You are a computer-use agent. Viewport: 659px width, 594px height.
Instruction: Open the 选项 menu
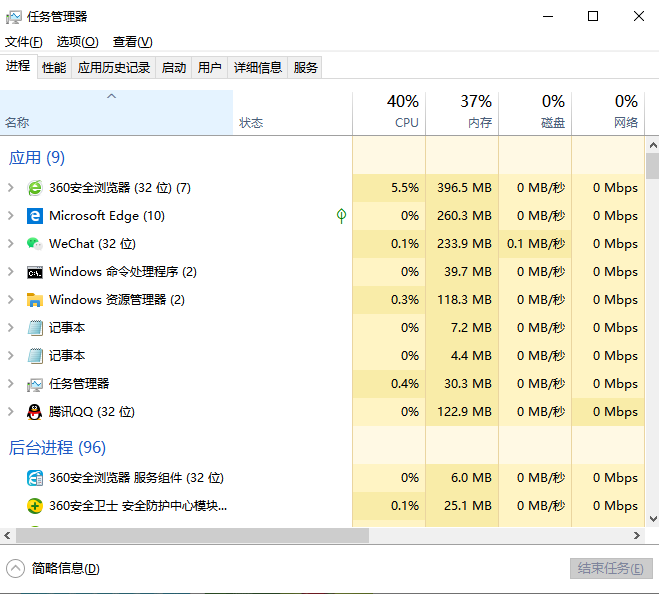(77, 42)
